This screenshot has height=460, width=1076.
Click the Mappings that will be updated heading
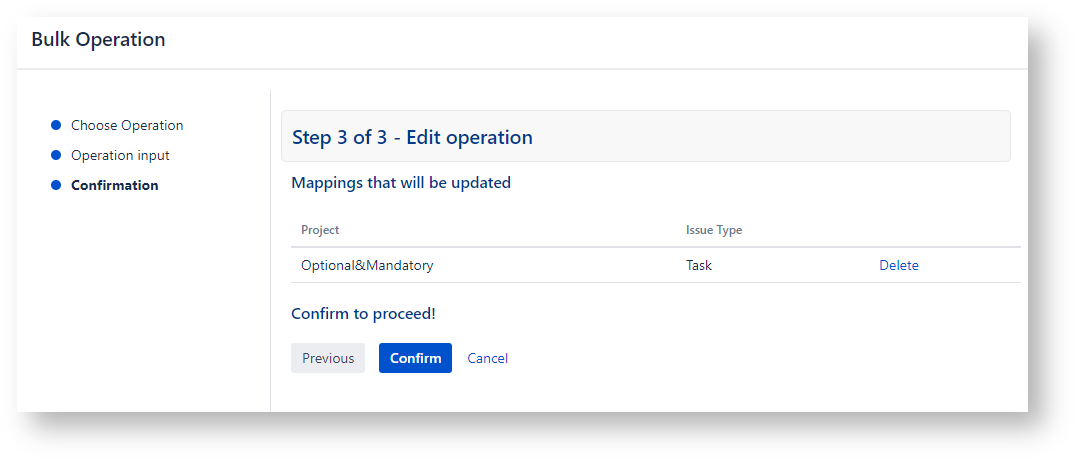[x=401, y=183]
